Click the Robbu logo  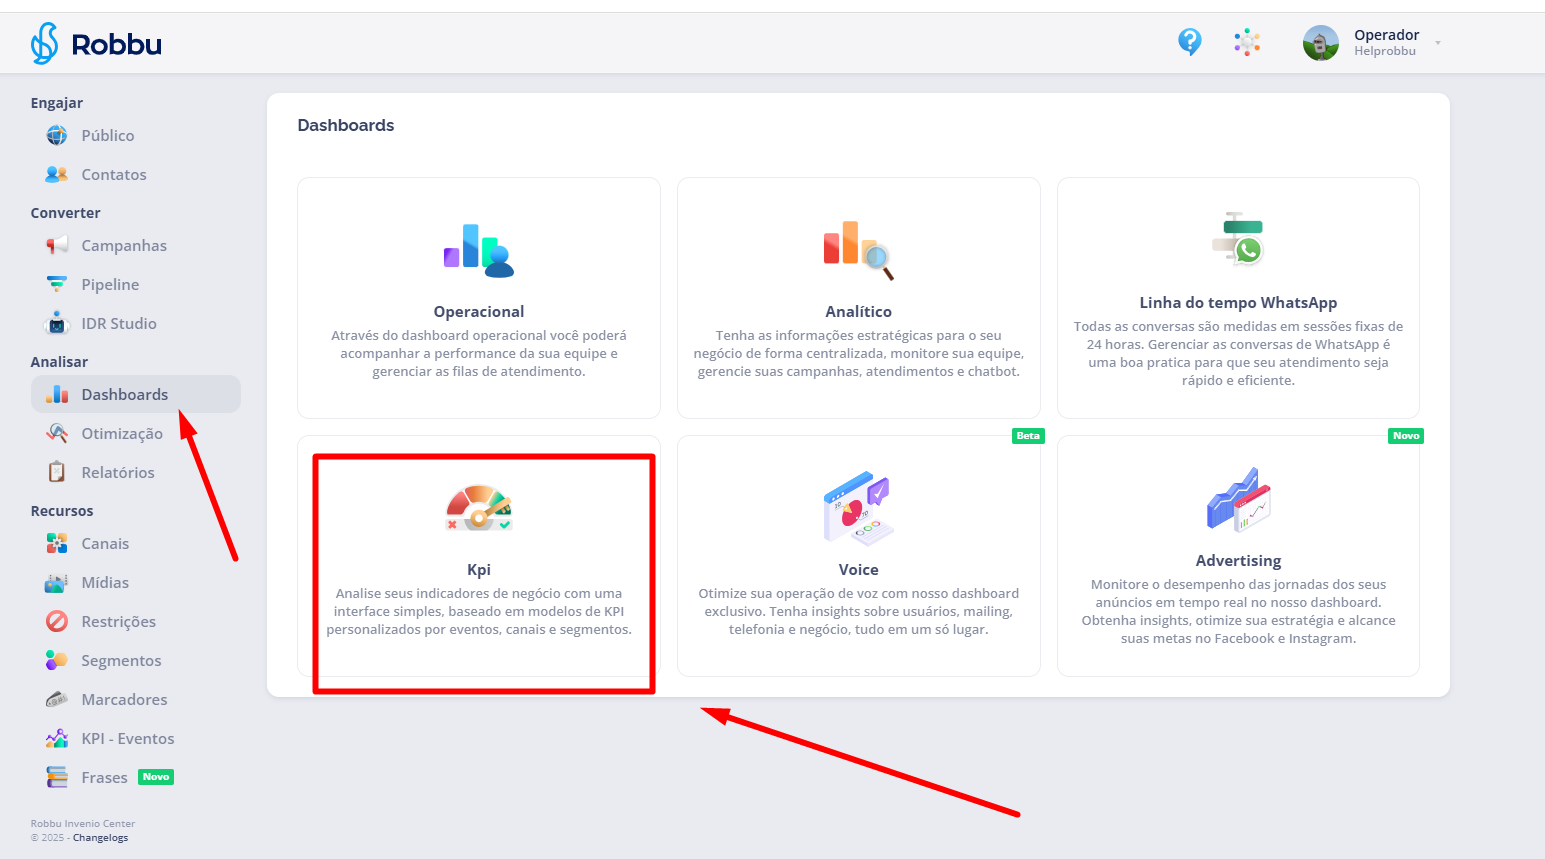pyautogui.click(x=96, y=44)
